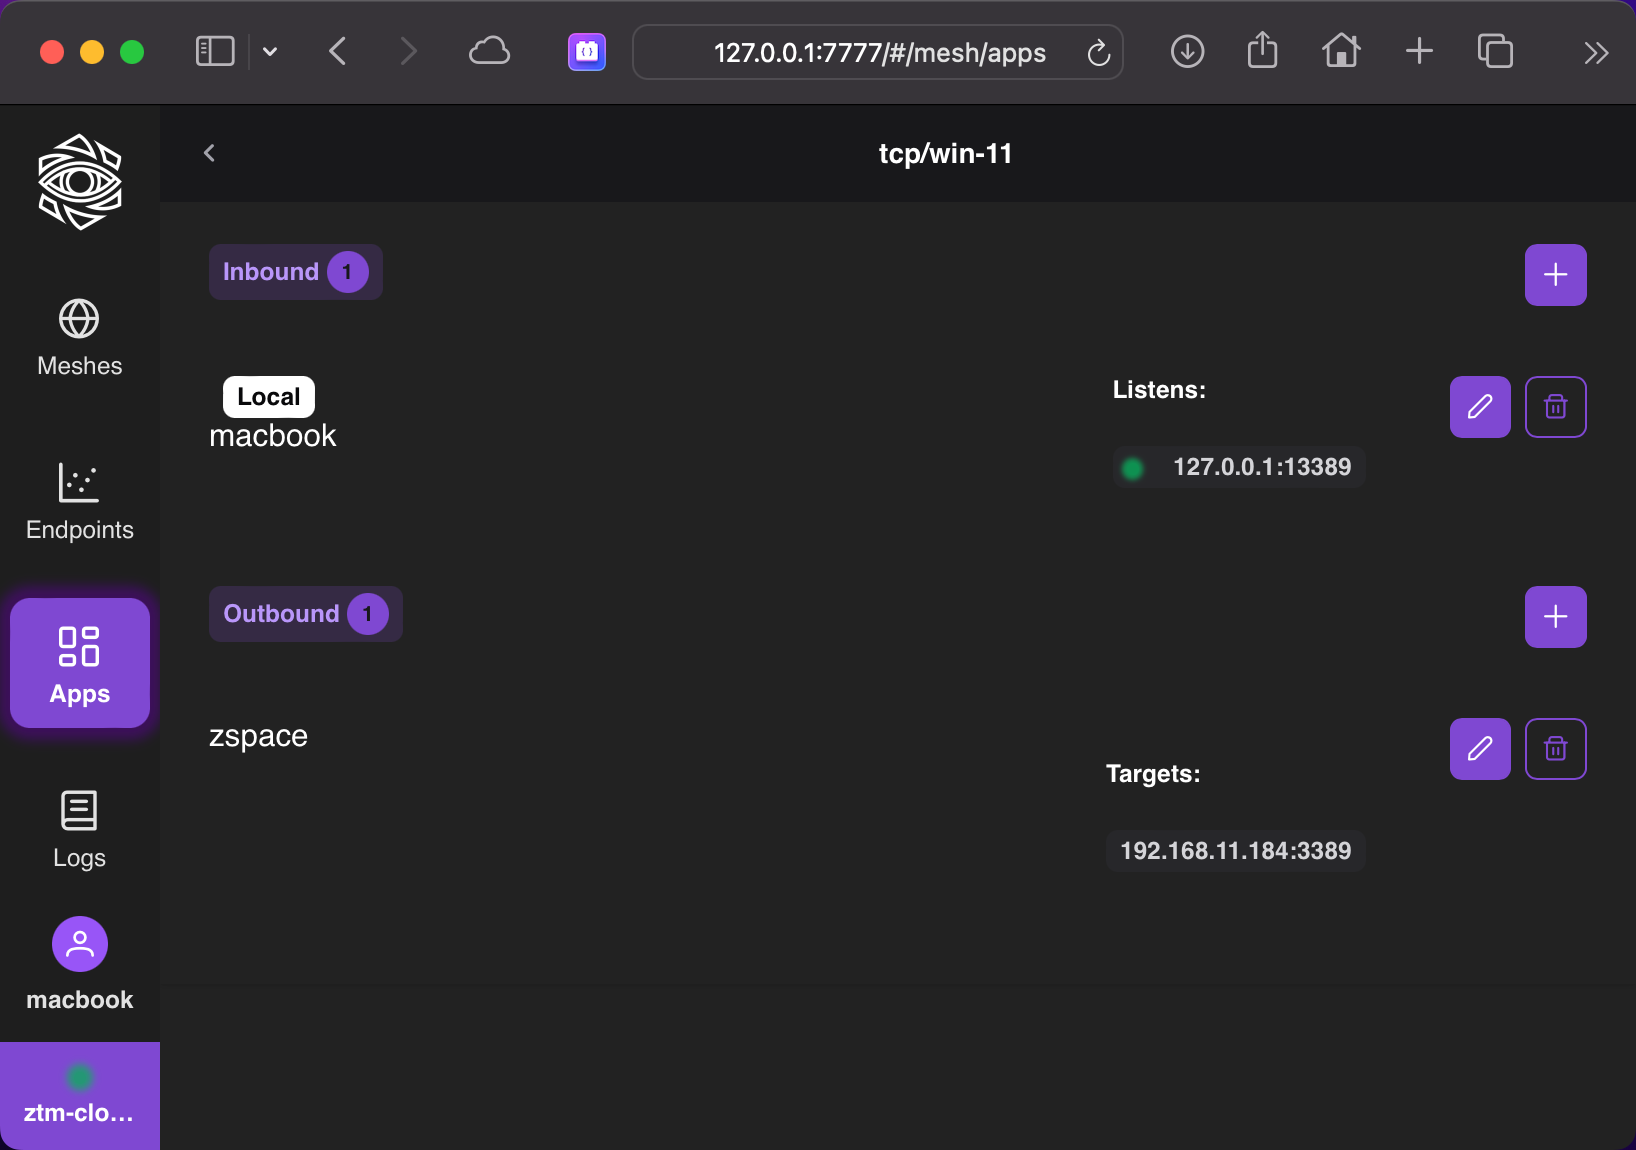Screen dimensions: 1636x1150
Task: Go back from tcp/win-11 page
Action: click(x=209, y=153)
